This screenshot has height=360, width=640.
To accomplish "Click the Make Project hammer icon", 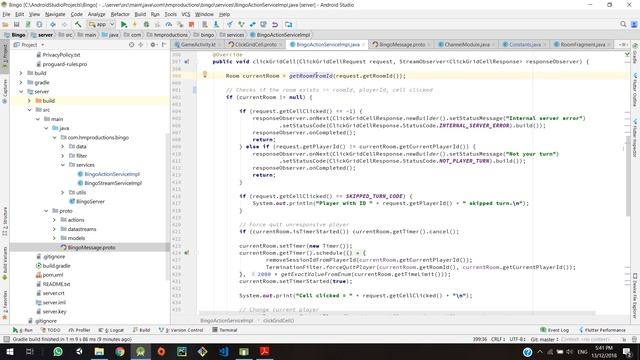I will click(78, 24).
